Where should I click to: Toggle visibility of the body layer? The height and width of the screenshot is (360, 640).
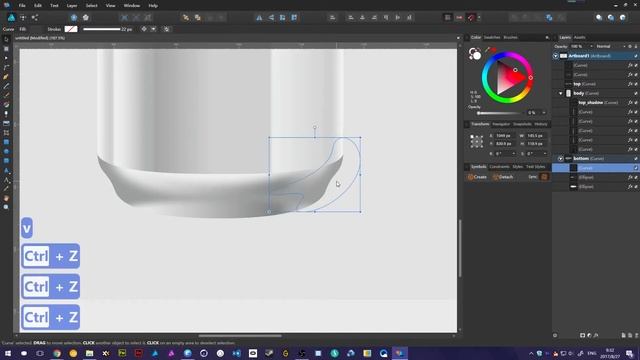pyautogui.click(x=636, y=93)
